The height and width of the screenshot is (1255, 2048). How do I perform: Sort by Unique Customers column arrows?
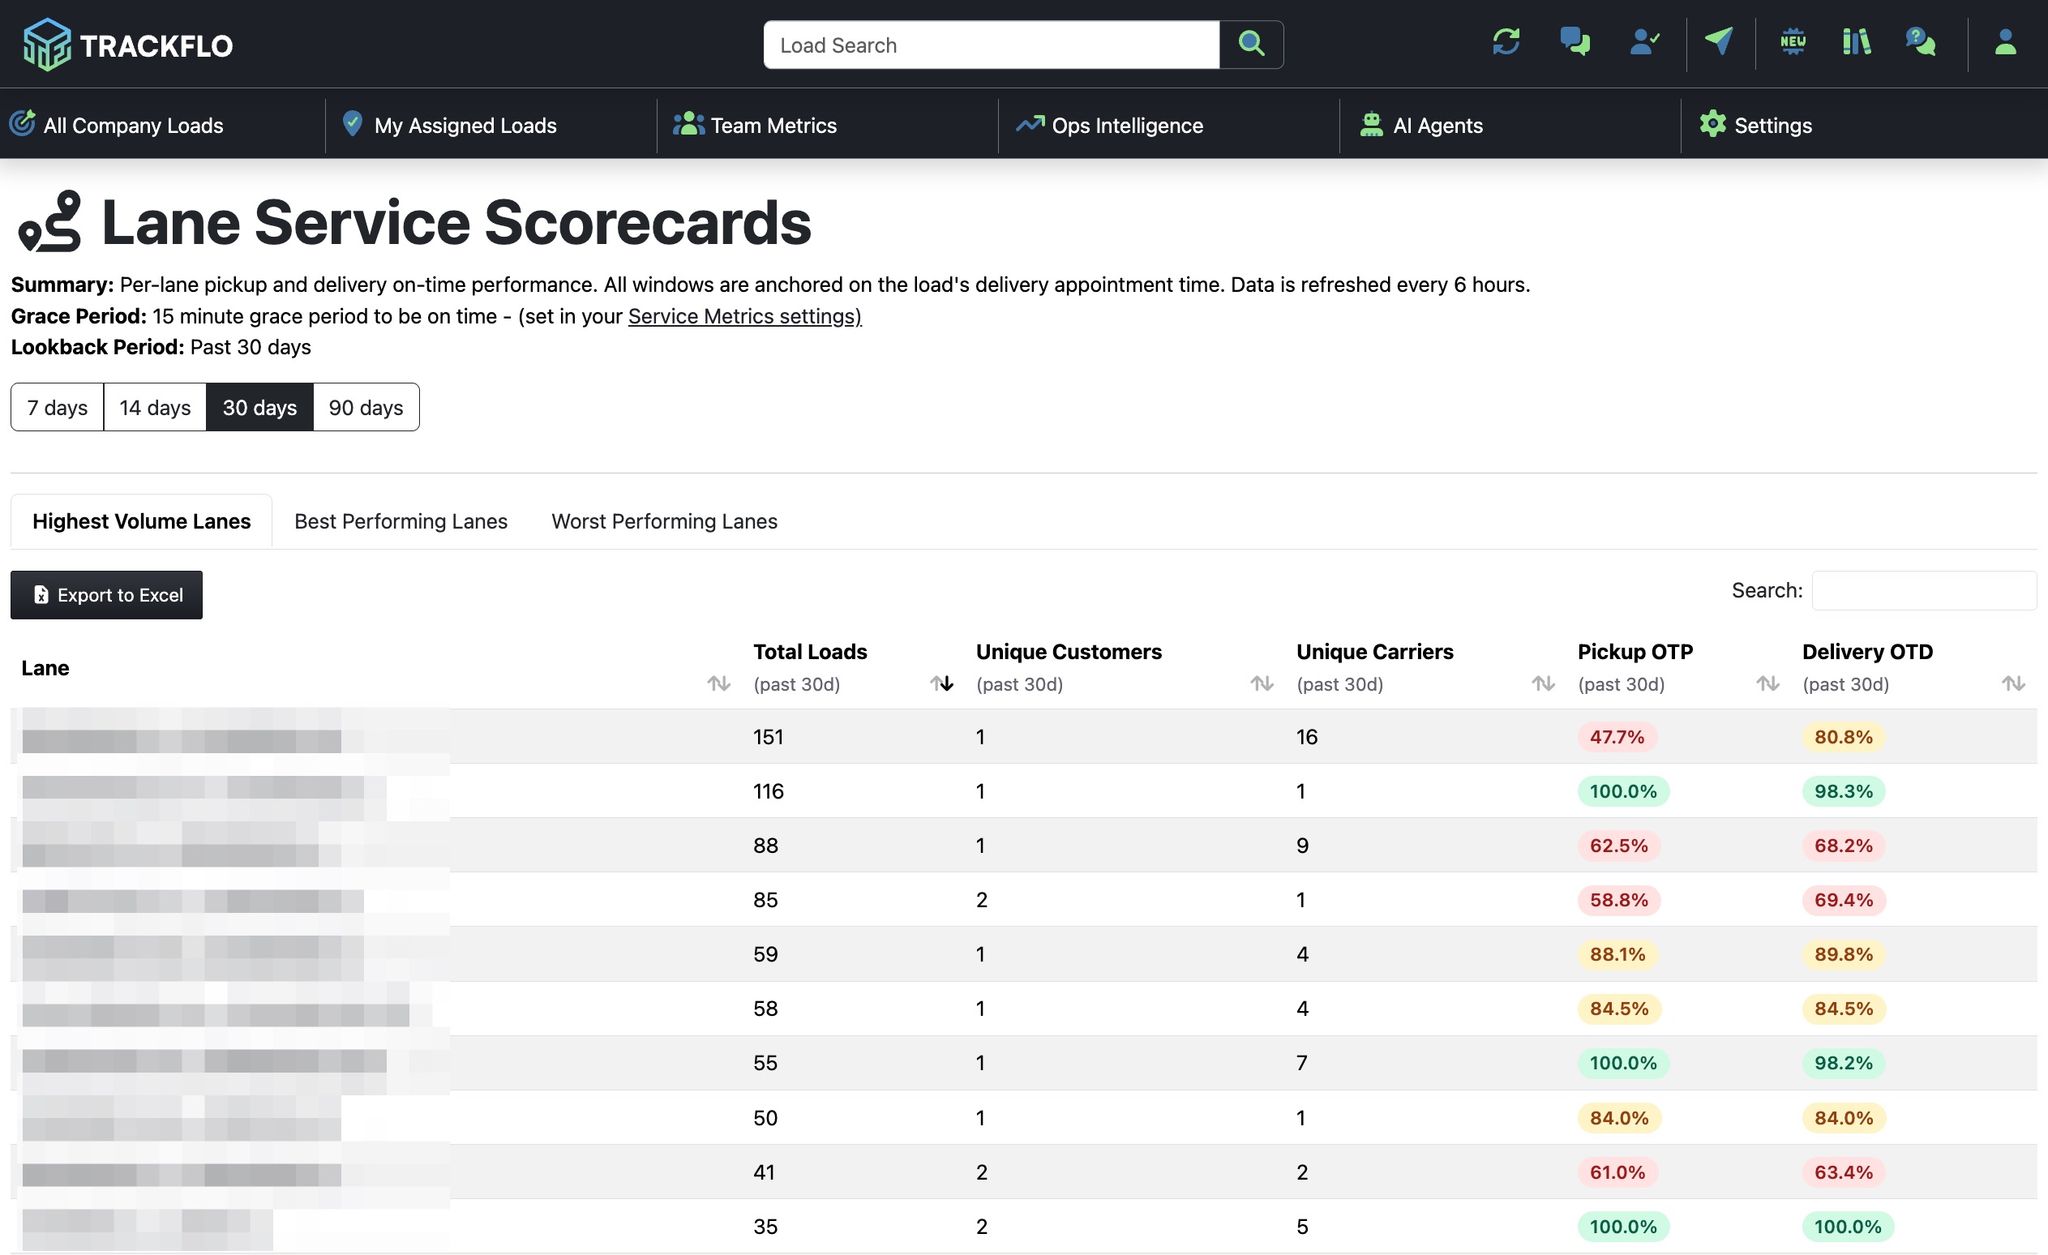coord(1262,684)
